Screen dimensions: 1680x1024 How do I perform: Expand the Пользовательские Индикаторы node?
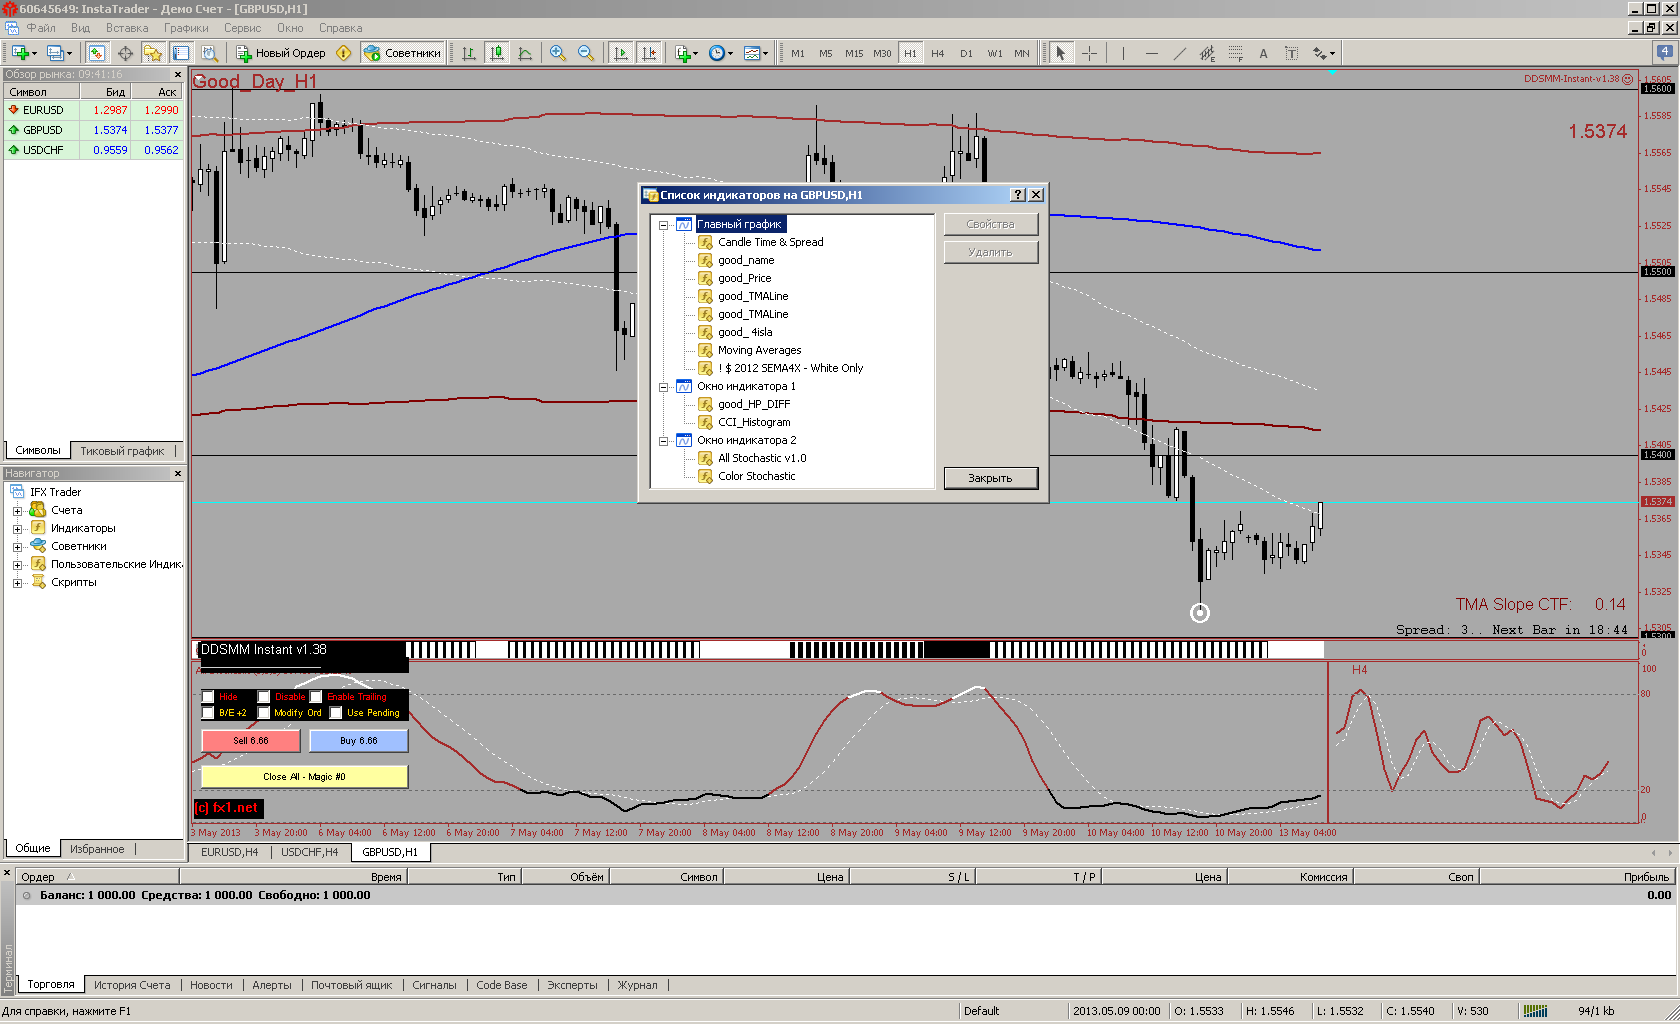(17, 565)
